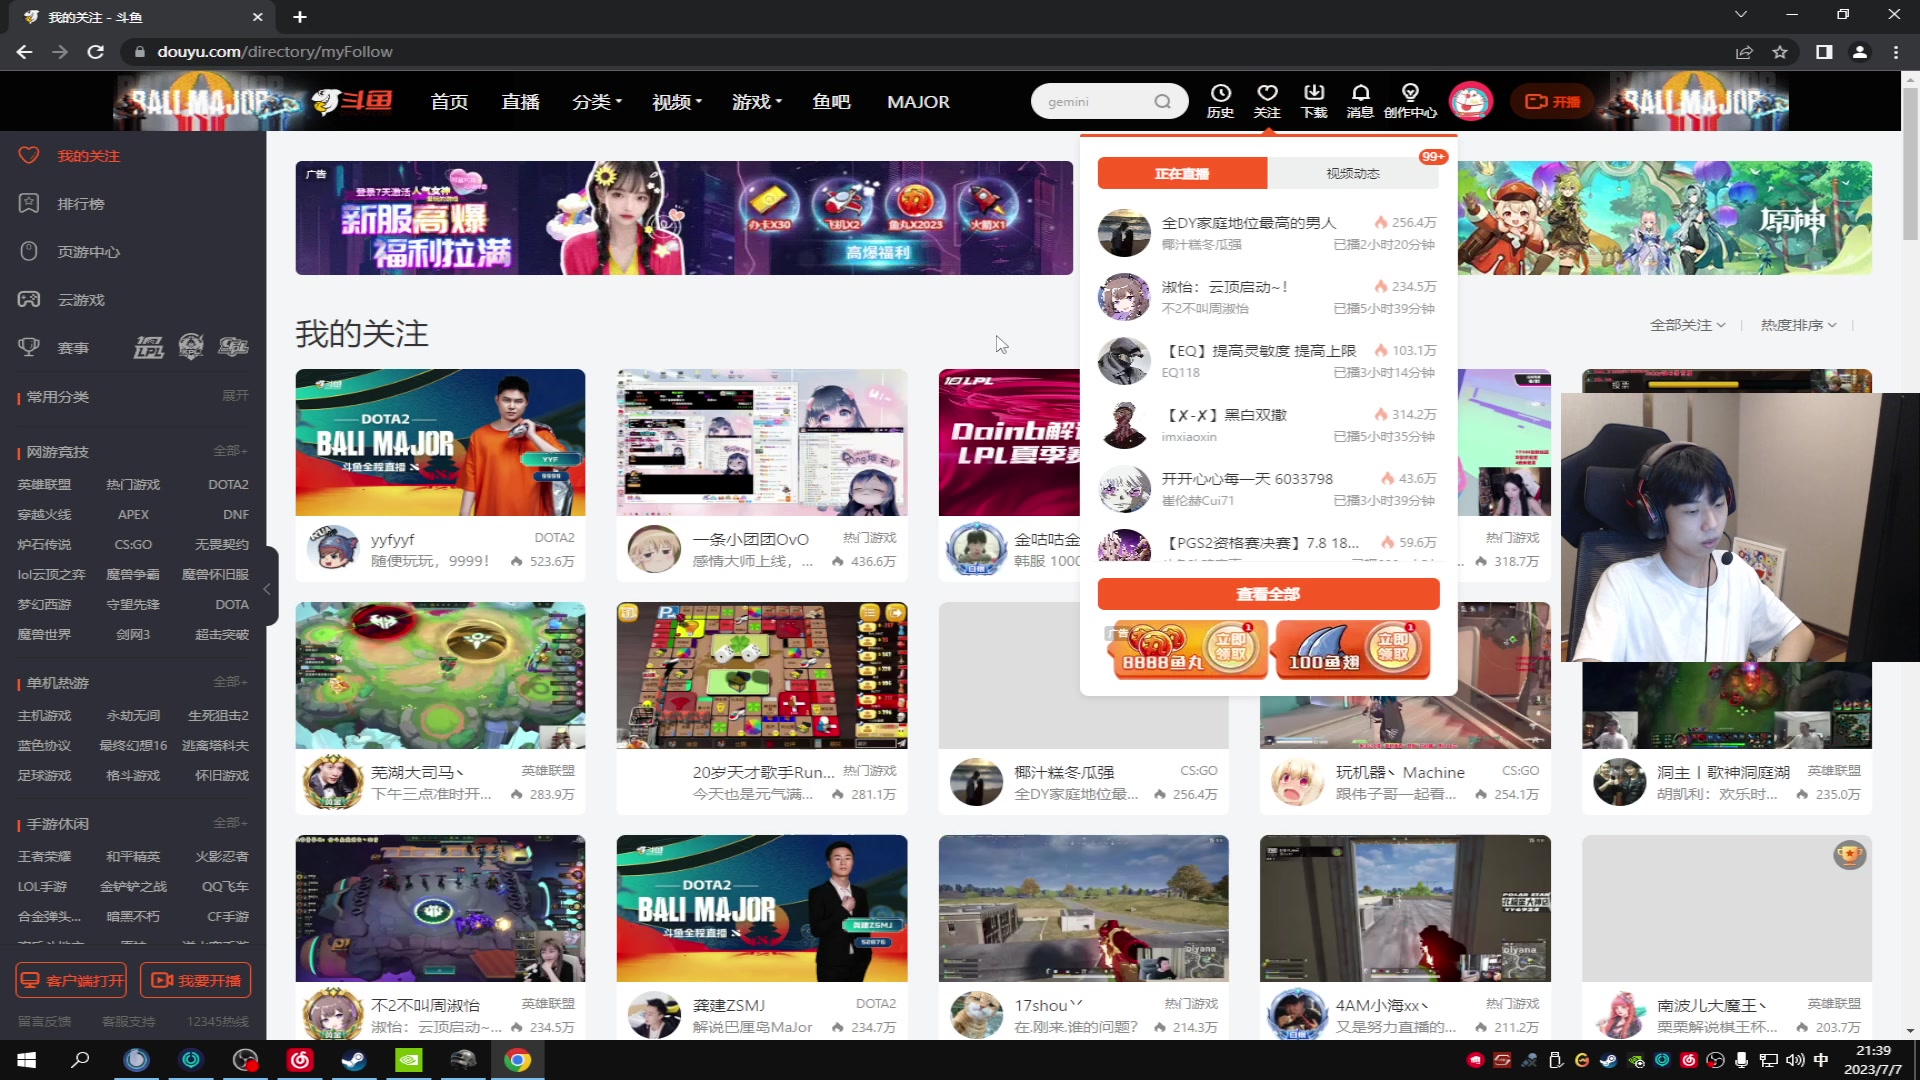Collapse the left sidebar arrow handle
Image resolution: width=1920 pixels, height=1080 pixels.
[x=267, y=589]
